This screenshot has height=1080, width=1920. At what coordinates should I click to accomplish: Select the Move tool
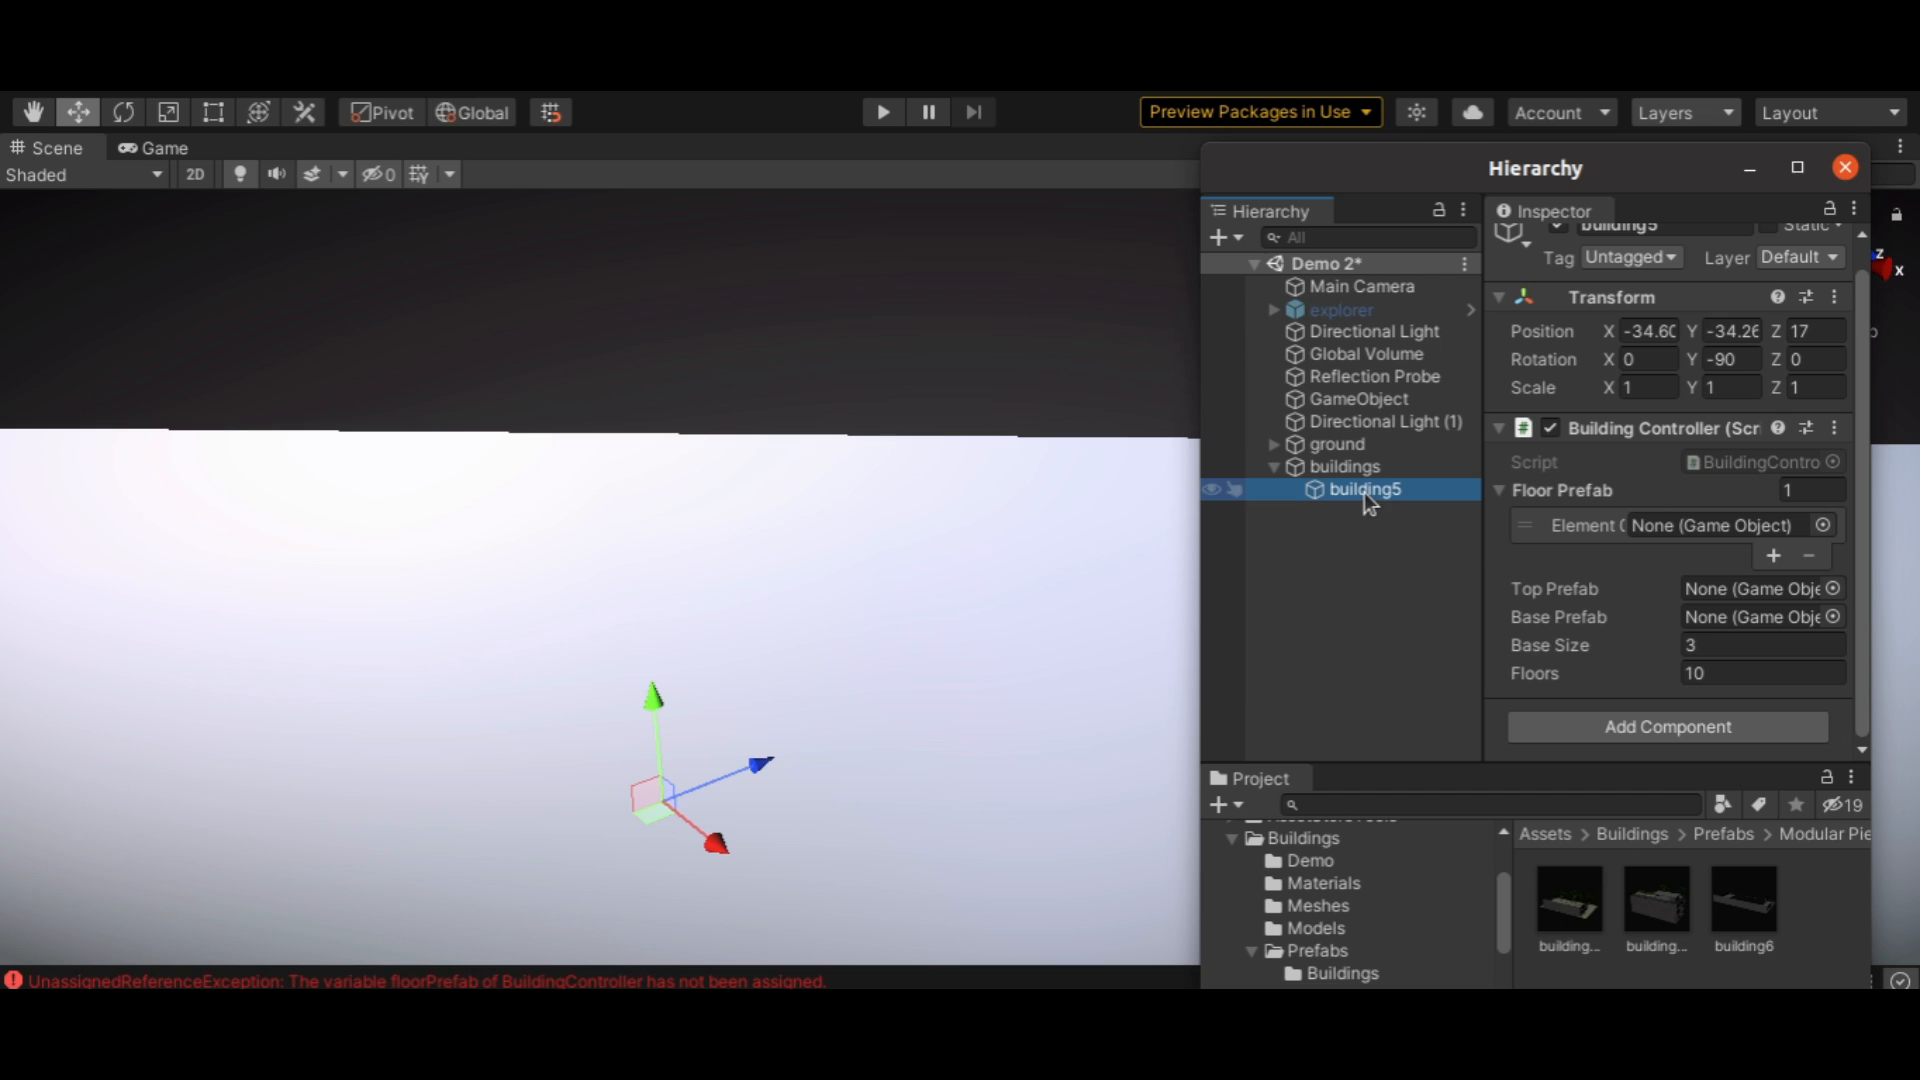(78, 112)
